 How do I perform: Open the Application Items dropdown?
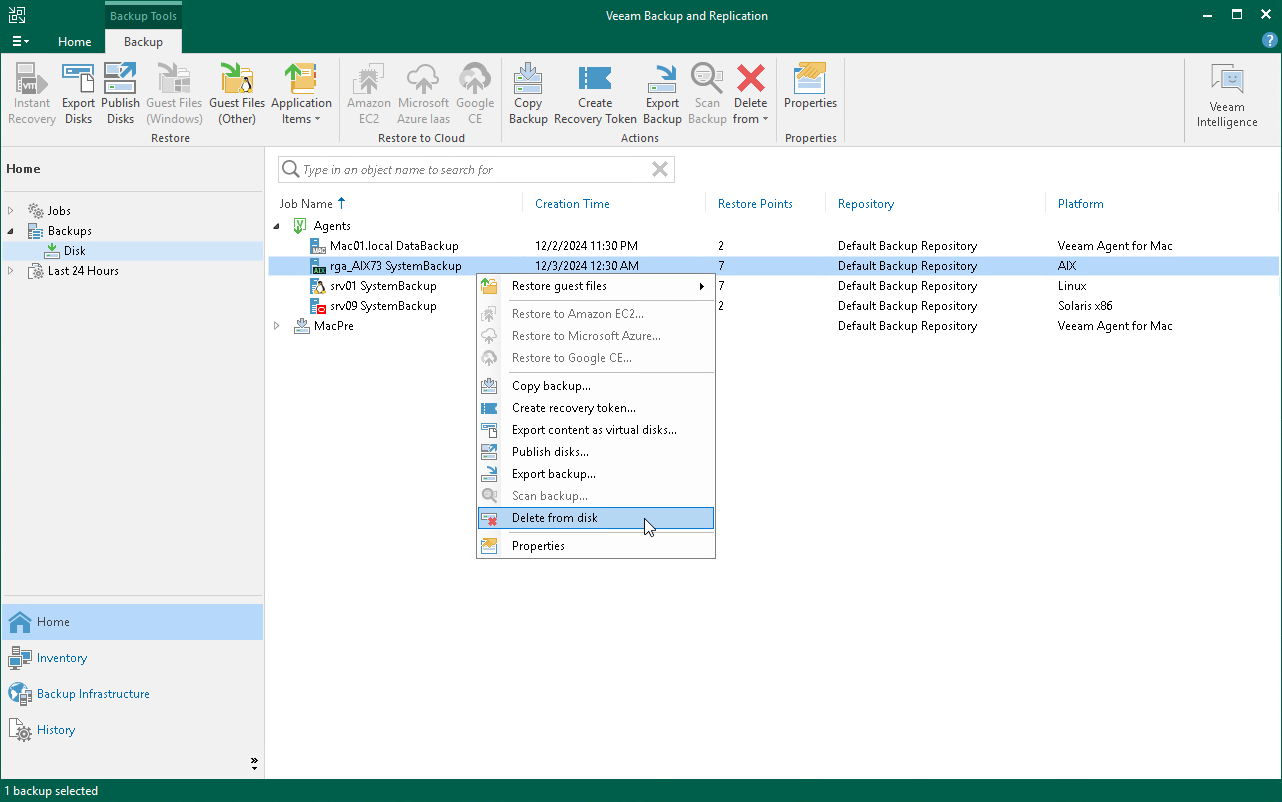(x=301, y=94)
